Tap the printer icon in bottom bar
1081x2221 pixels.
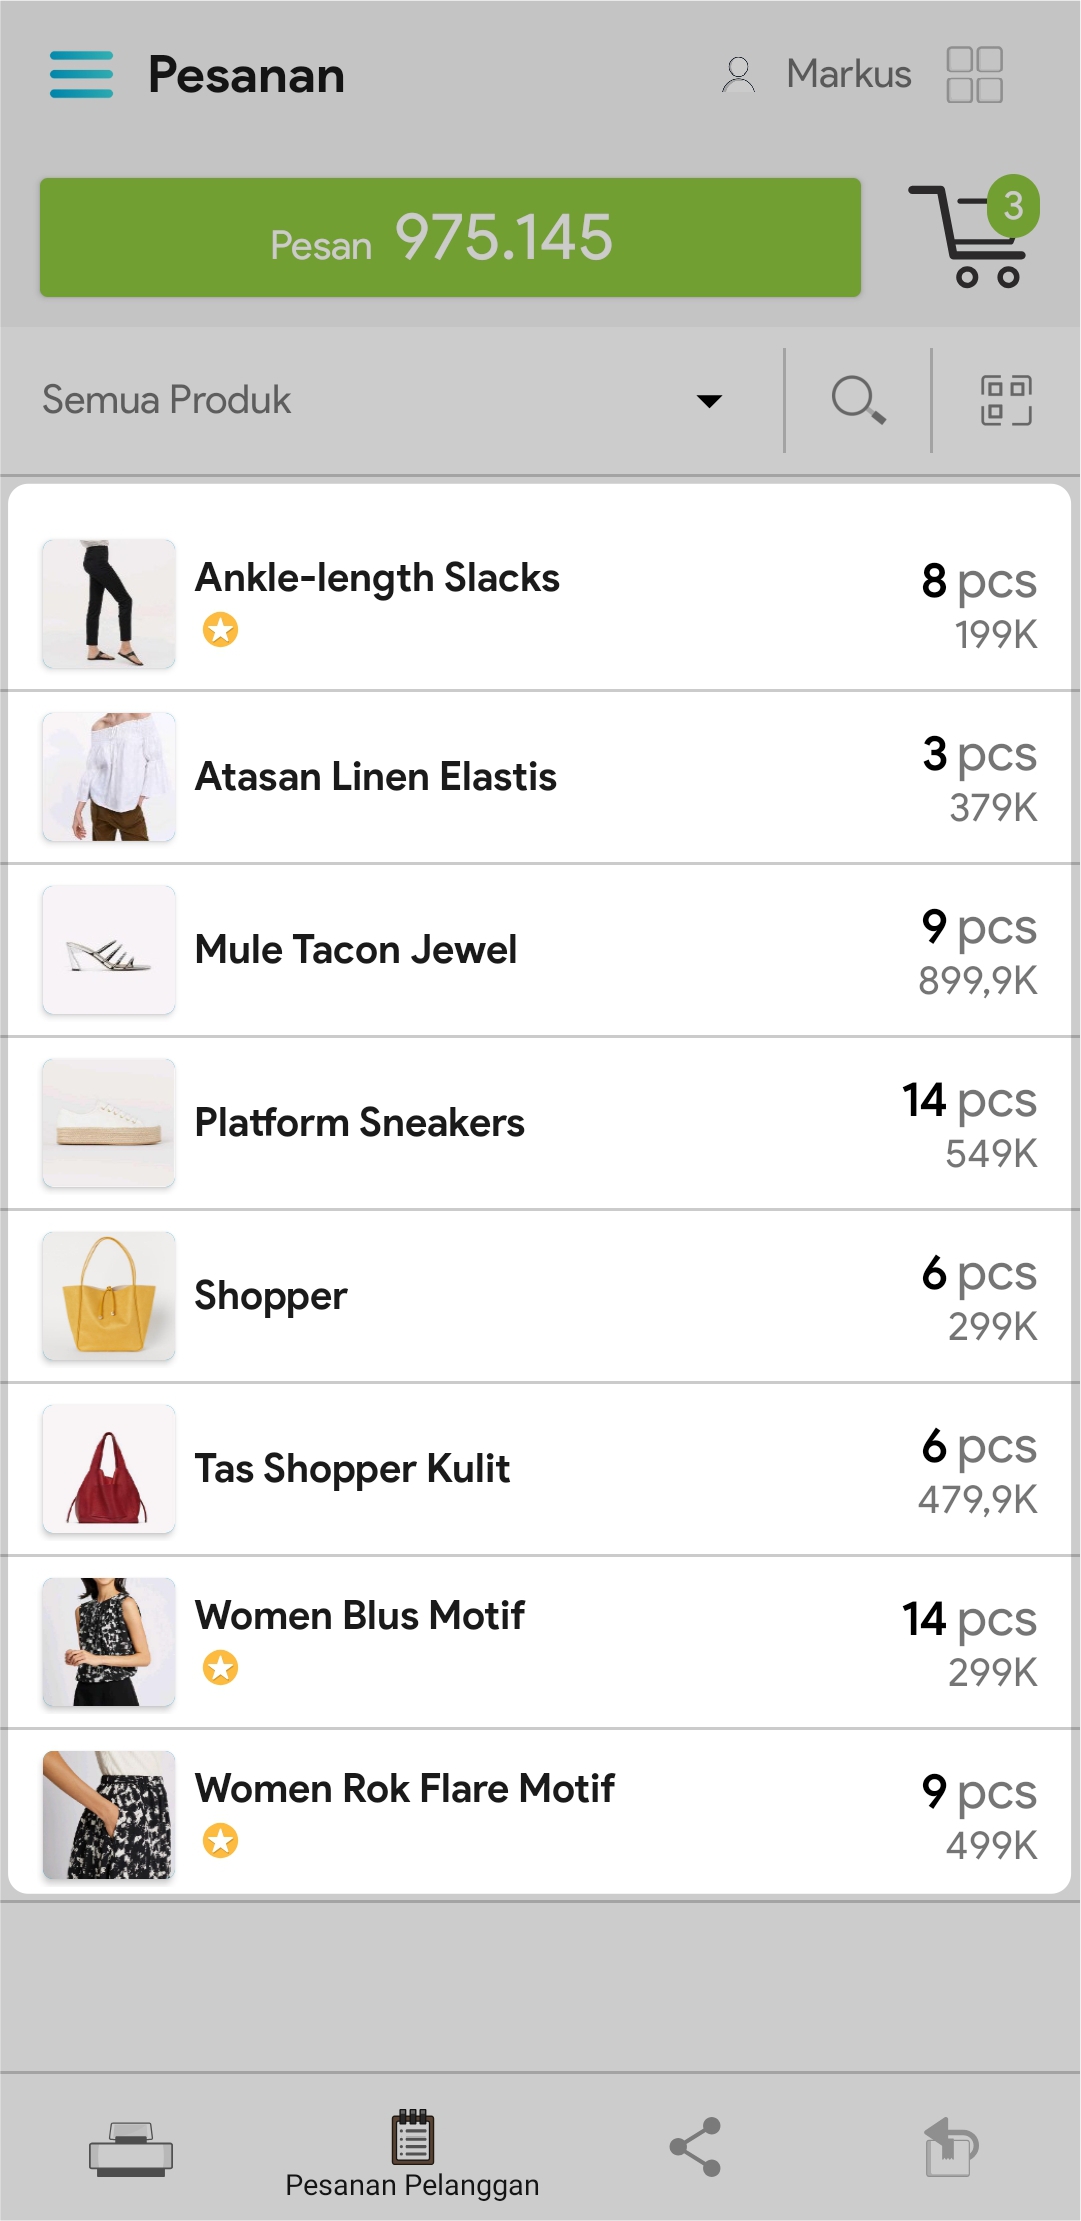(x=131, y=2149)
